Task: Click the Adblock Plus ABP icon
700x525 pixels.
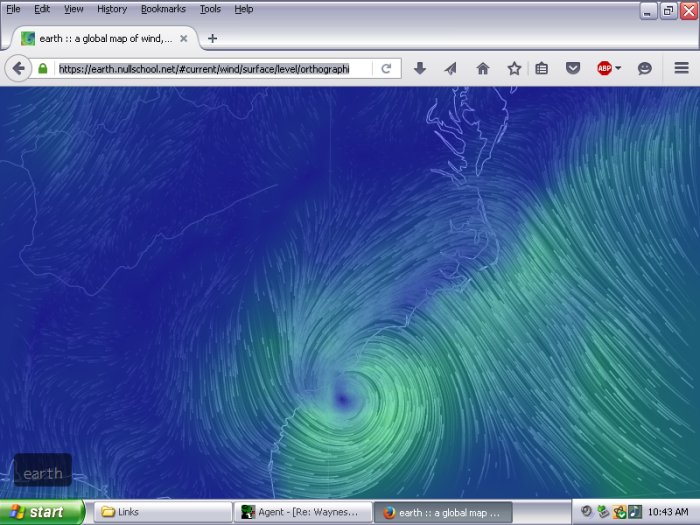Action: 604,68
